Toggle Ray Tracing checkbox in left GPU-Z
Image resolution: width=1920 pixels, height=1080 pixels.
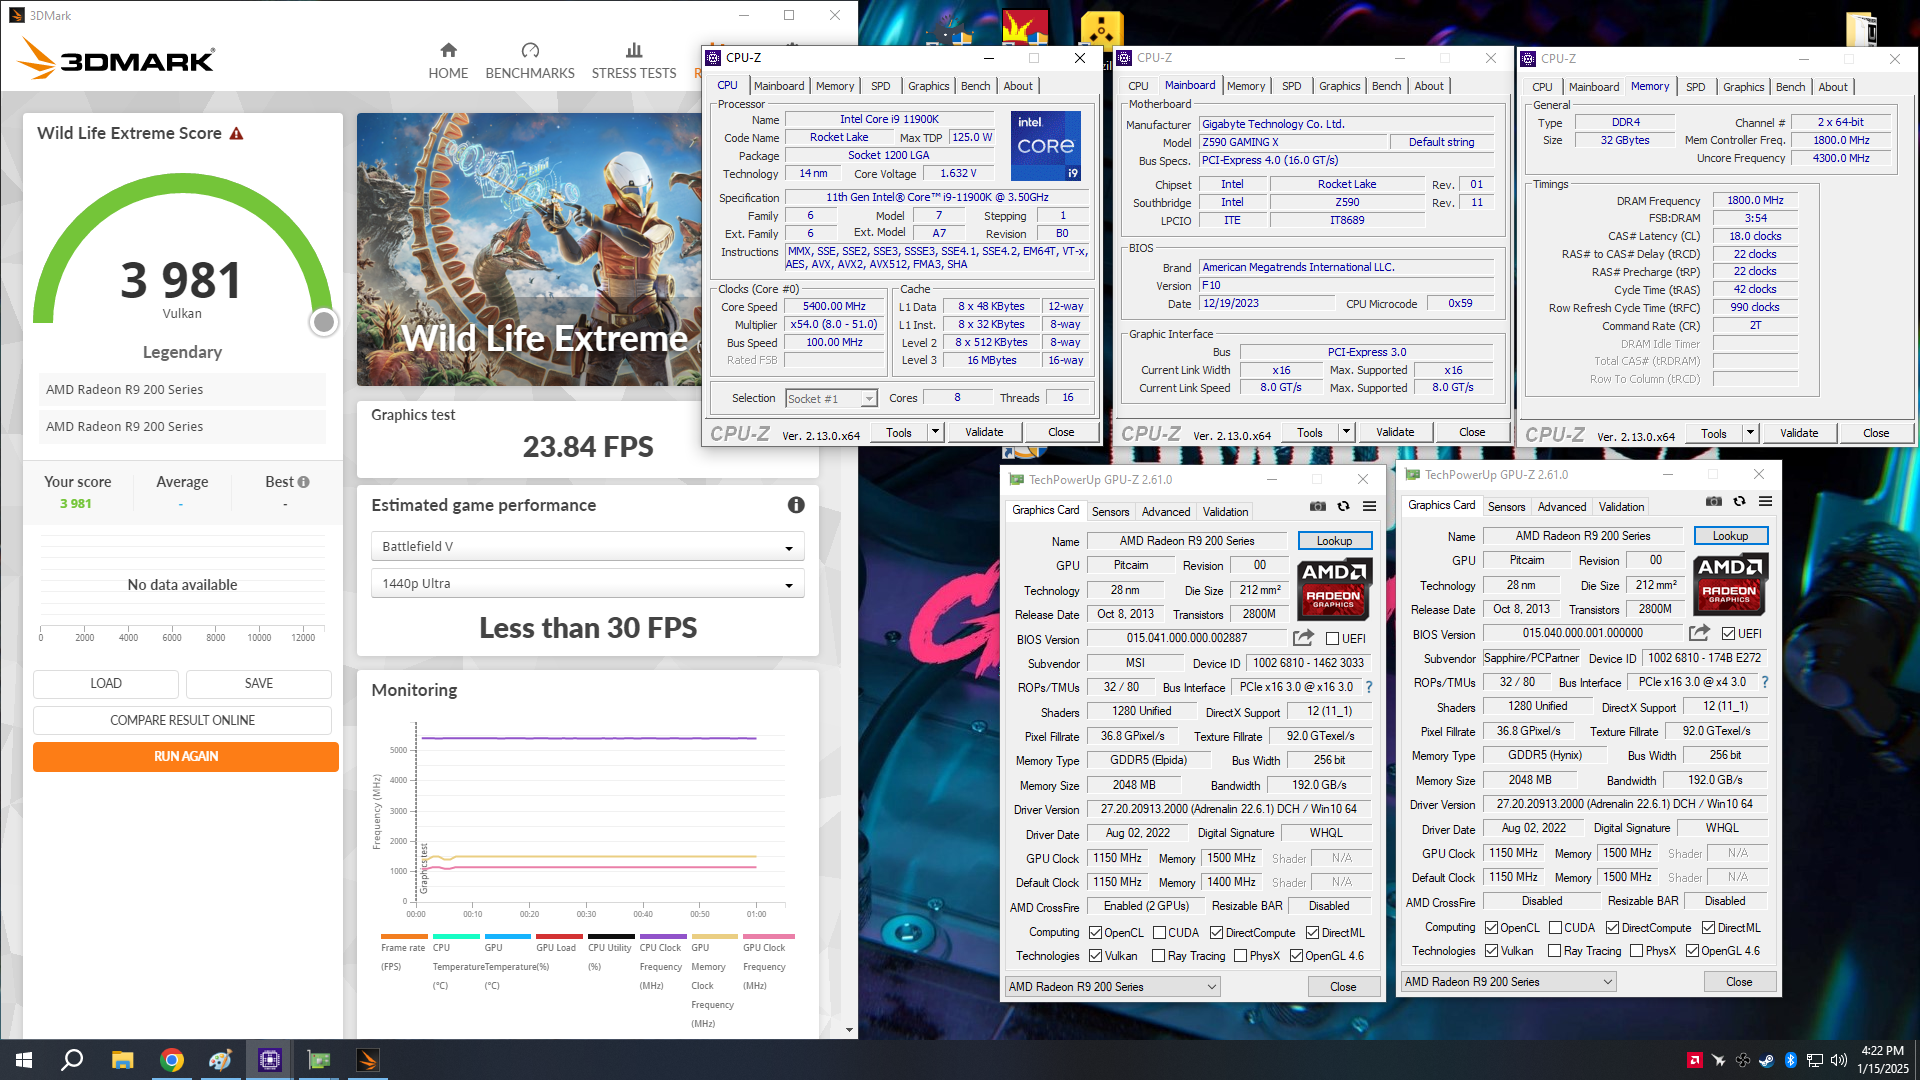point(1158,956)
